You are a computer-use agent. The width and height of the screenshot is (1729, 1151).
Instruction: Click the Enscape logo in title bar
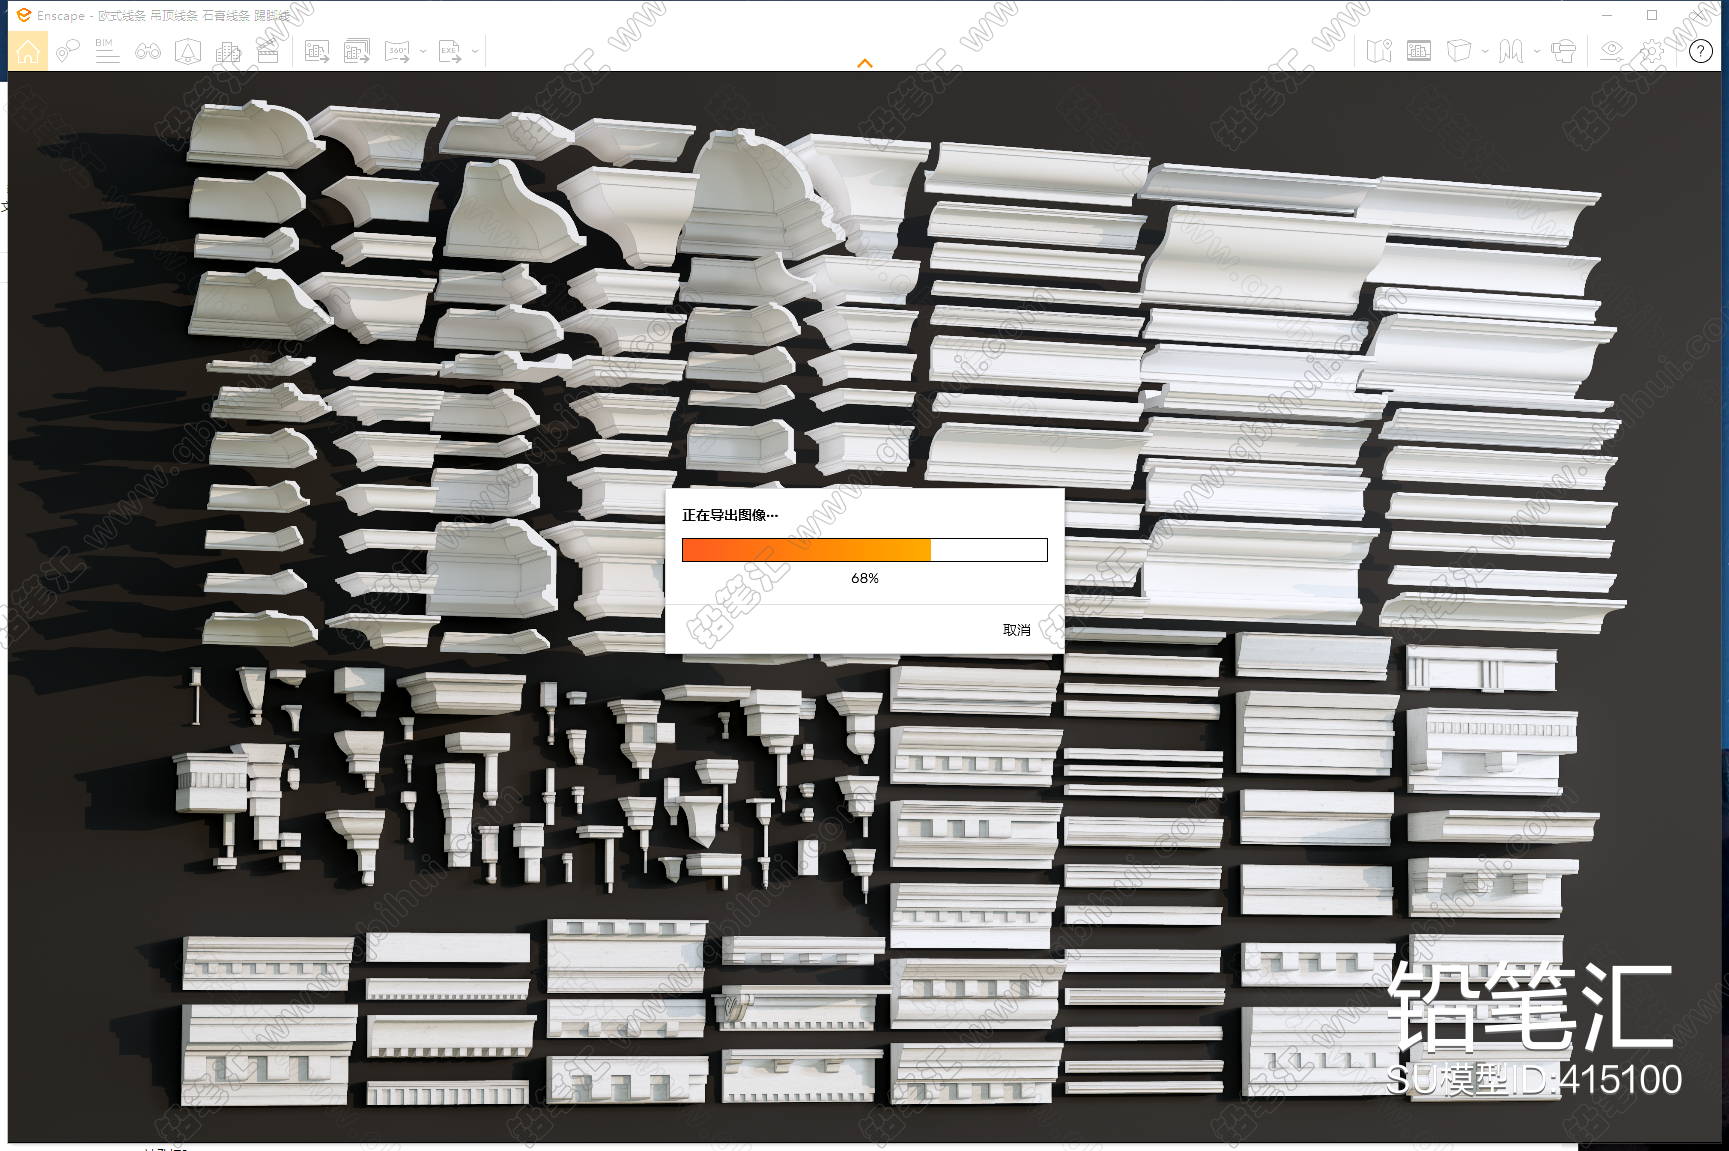tap(24, 15)
